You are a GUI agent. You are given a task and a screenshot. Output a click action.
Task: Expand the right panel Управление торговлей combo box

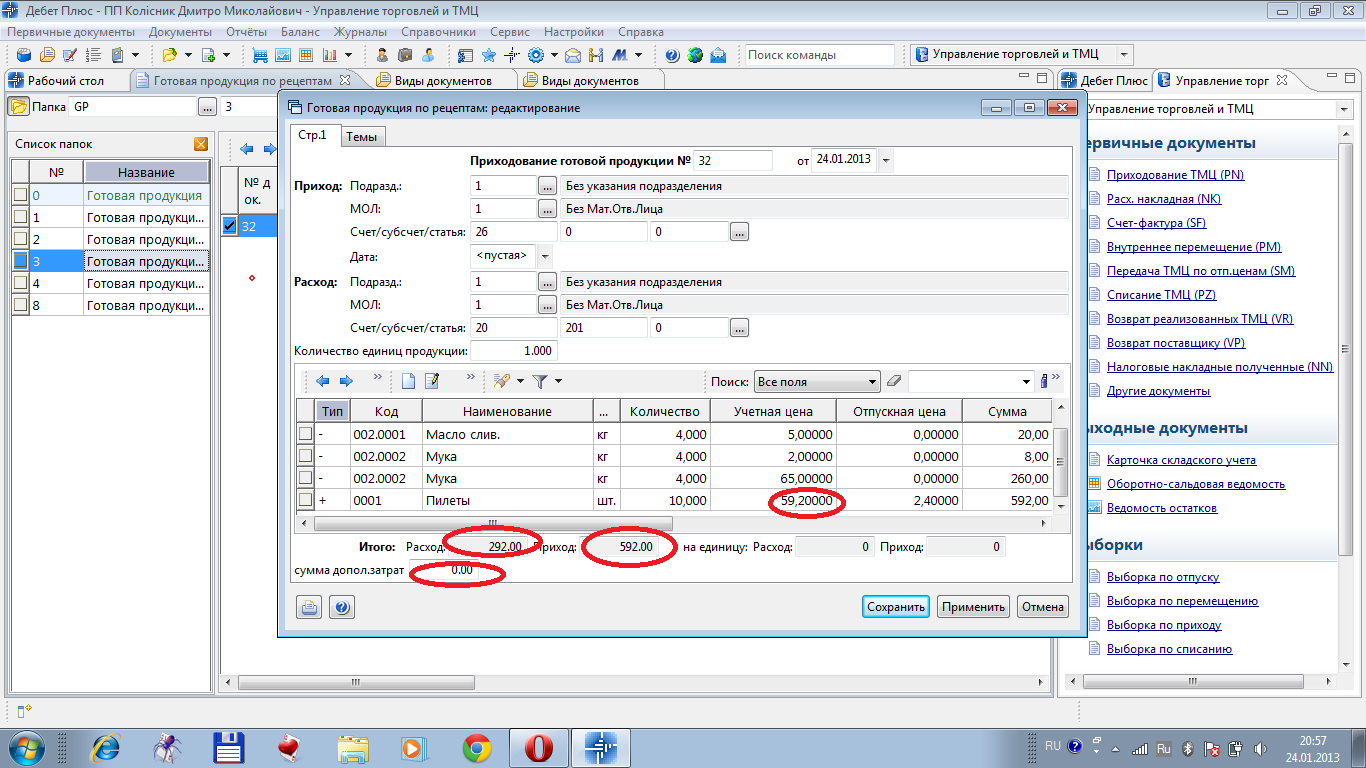tap(1343, 109)
